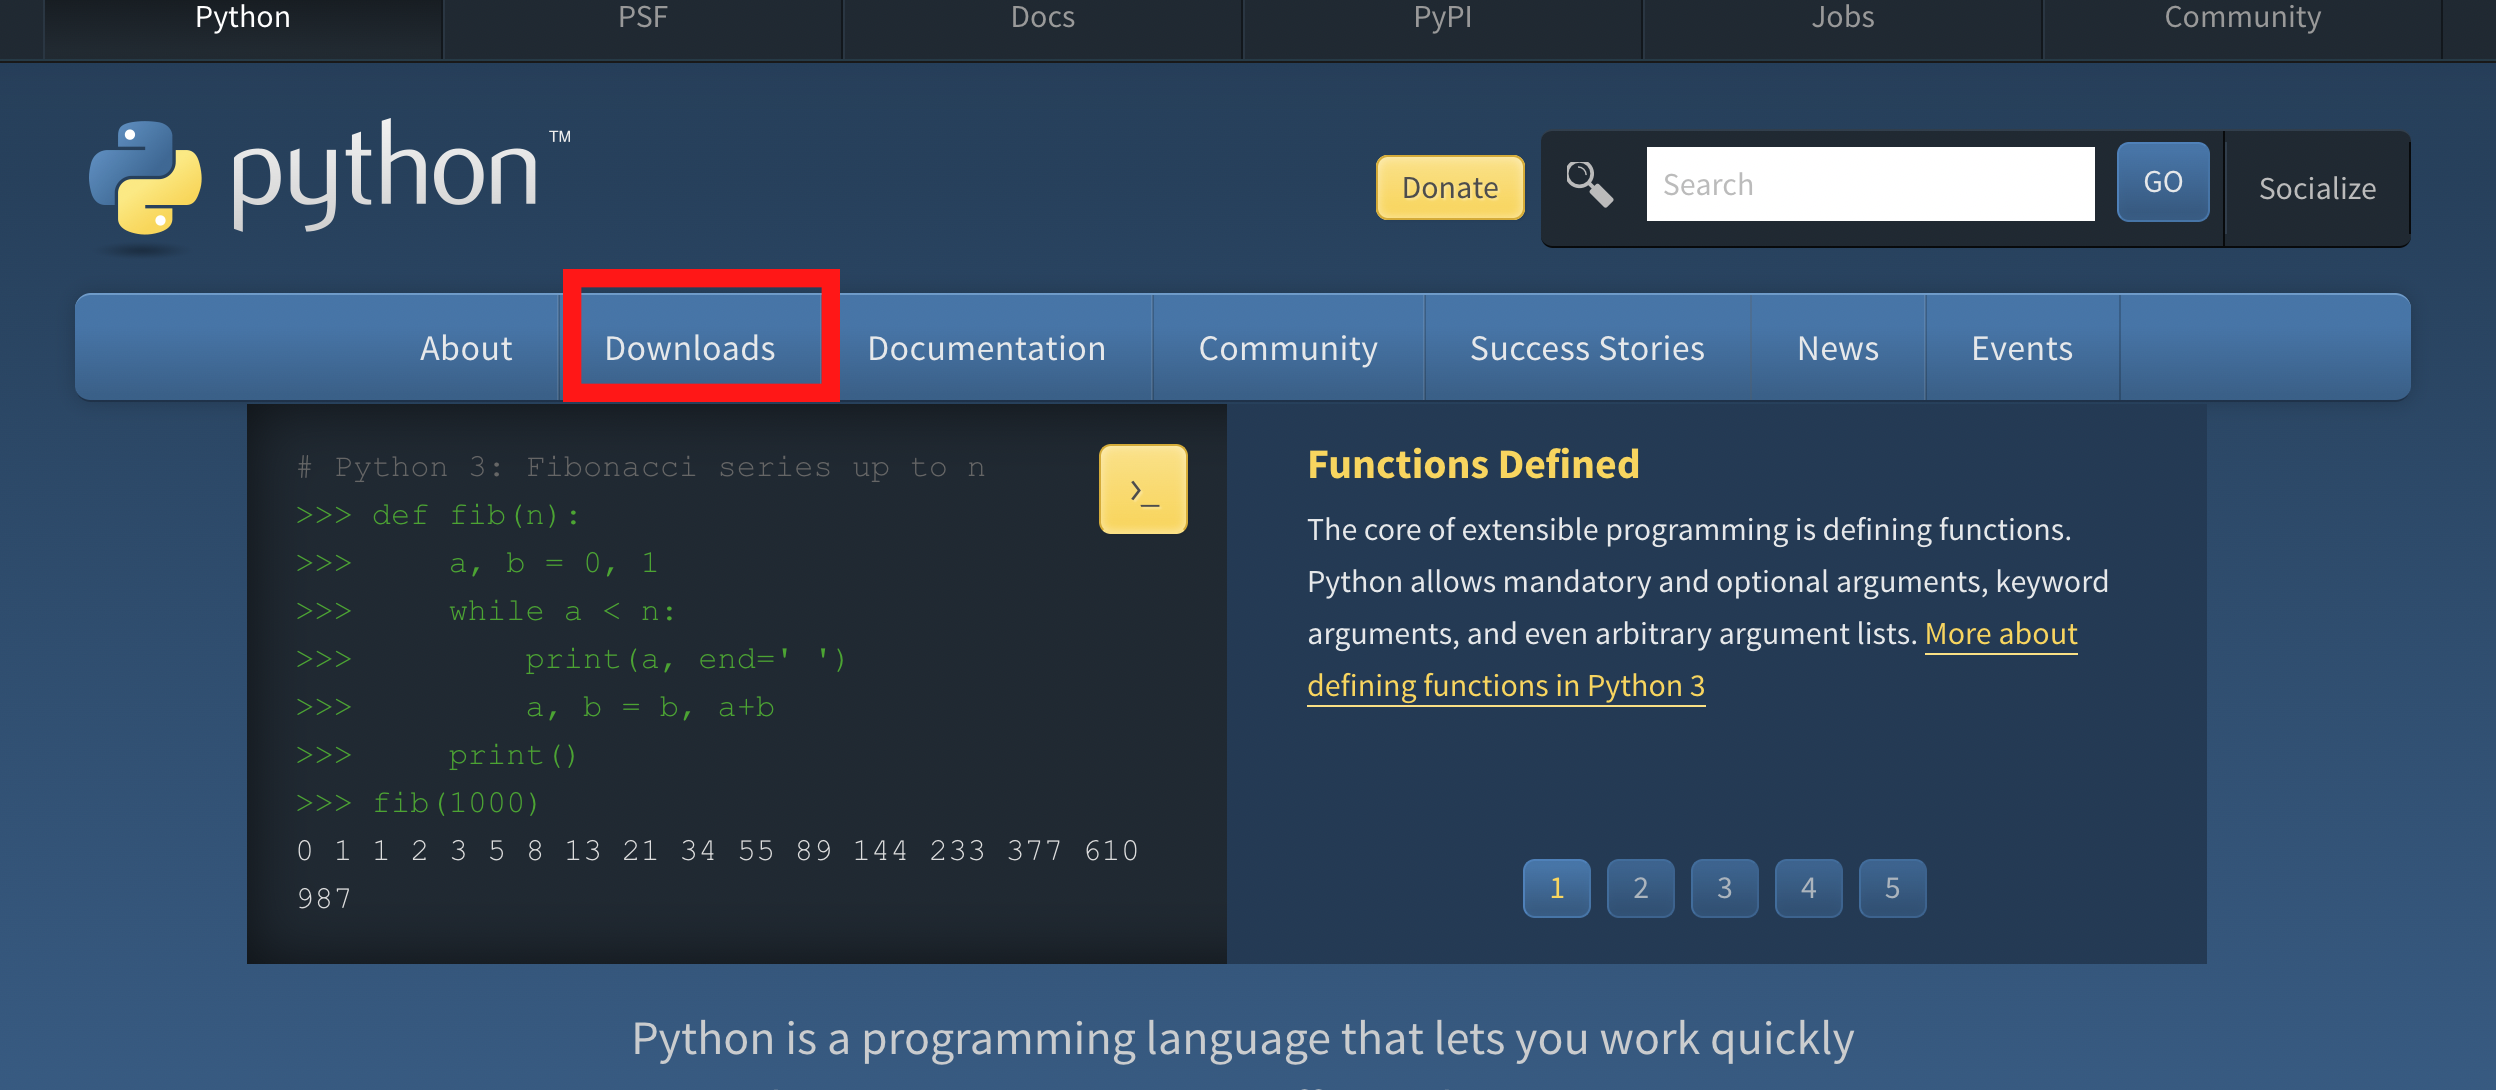Select slide 3 in carousel
The width and height of the screenshot is (2496, 1090).
coord(1725,888)
